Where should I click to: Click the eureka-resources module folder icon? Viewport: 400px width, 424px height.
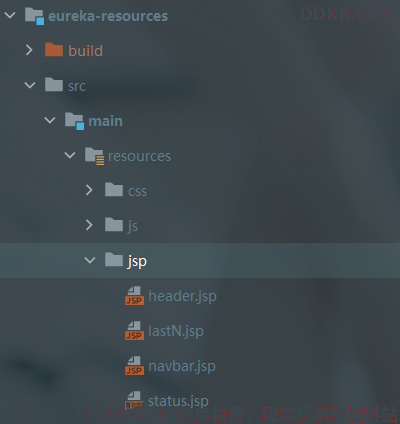tap(35, 16)
